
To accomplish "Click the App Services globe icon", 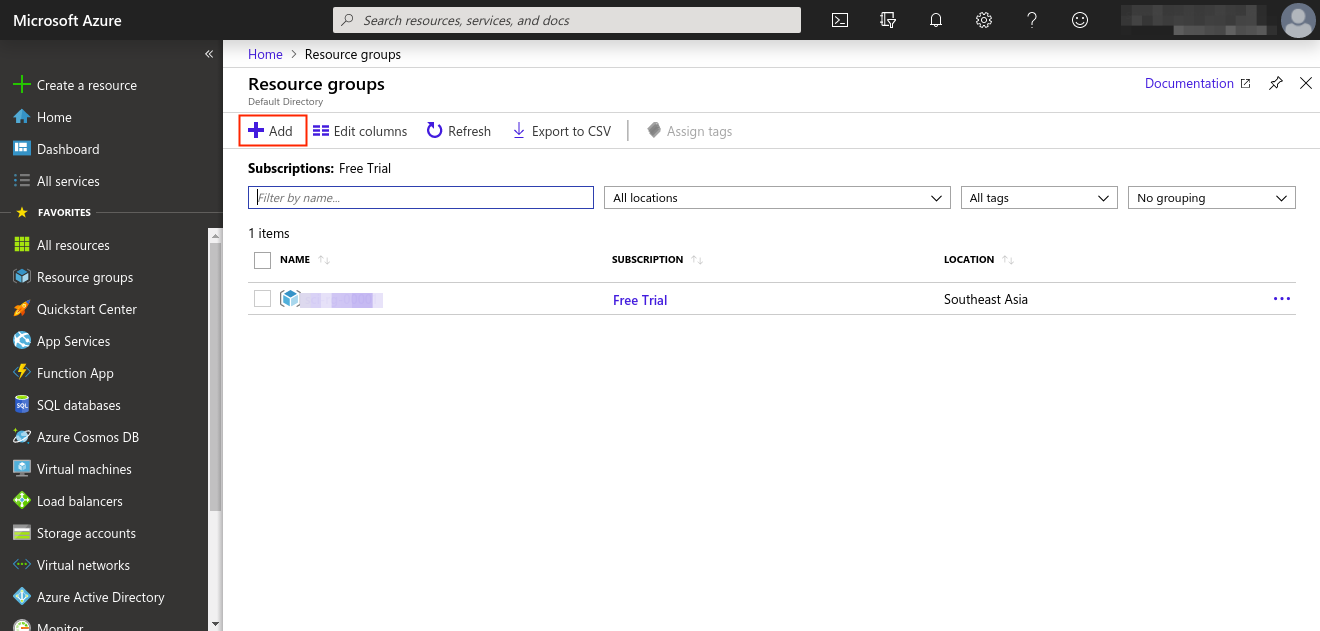I will [21, 341].
